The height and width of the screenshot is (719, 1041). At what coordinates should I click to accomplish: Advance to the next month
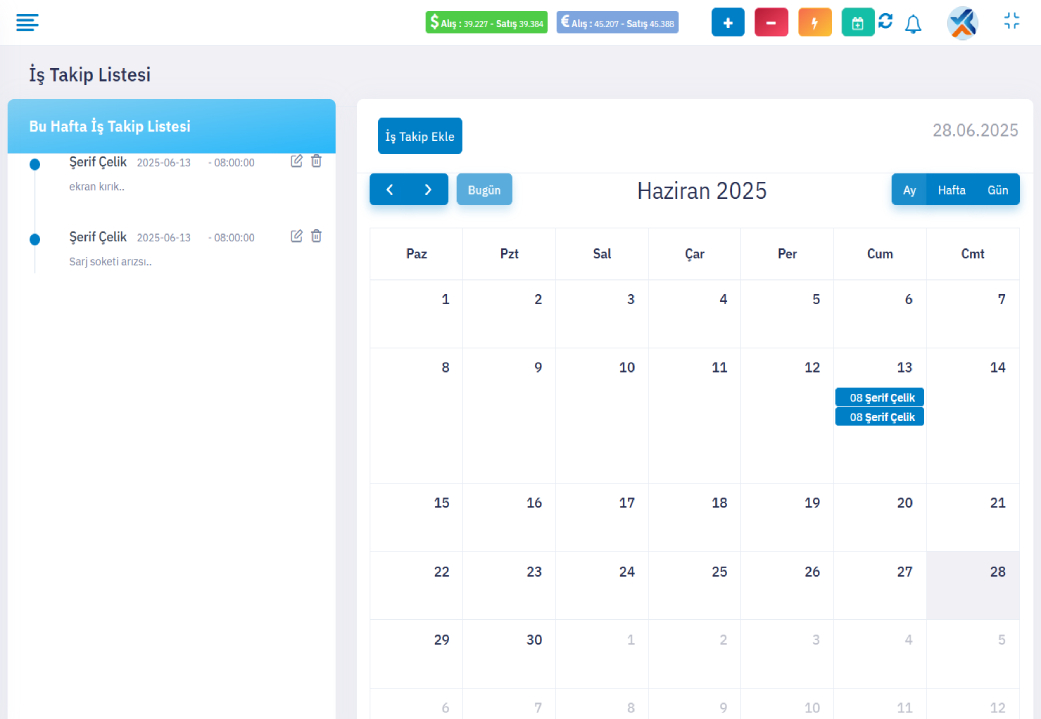pos(428,189)
